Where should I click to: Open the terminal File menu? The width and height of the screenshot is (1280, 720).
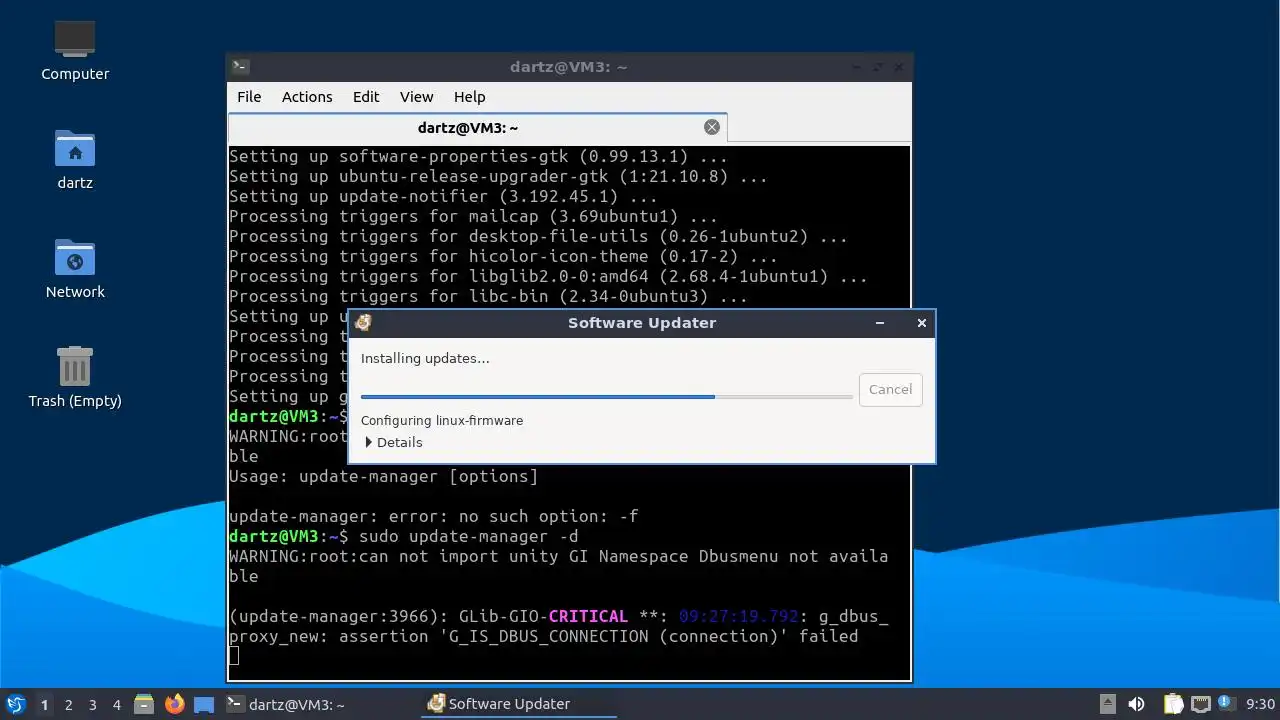coord(249,97)
